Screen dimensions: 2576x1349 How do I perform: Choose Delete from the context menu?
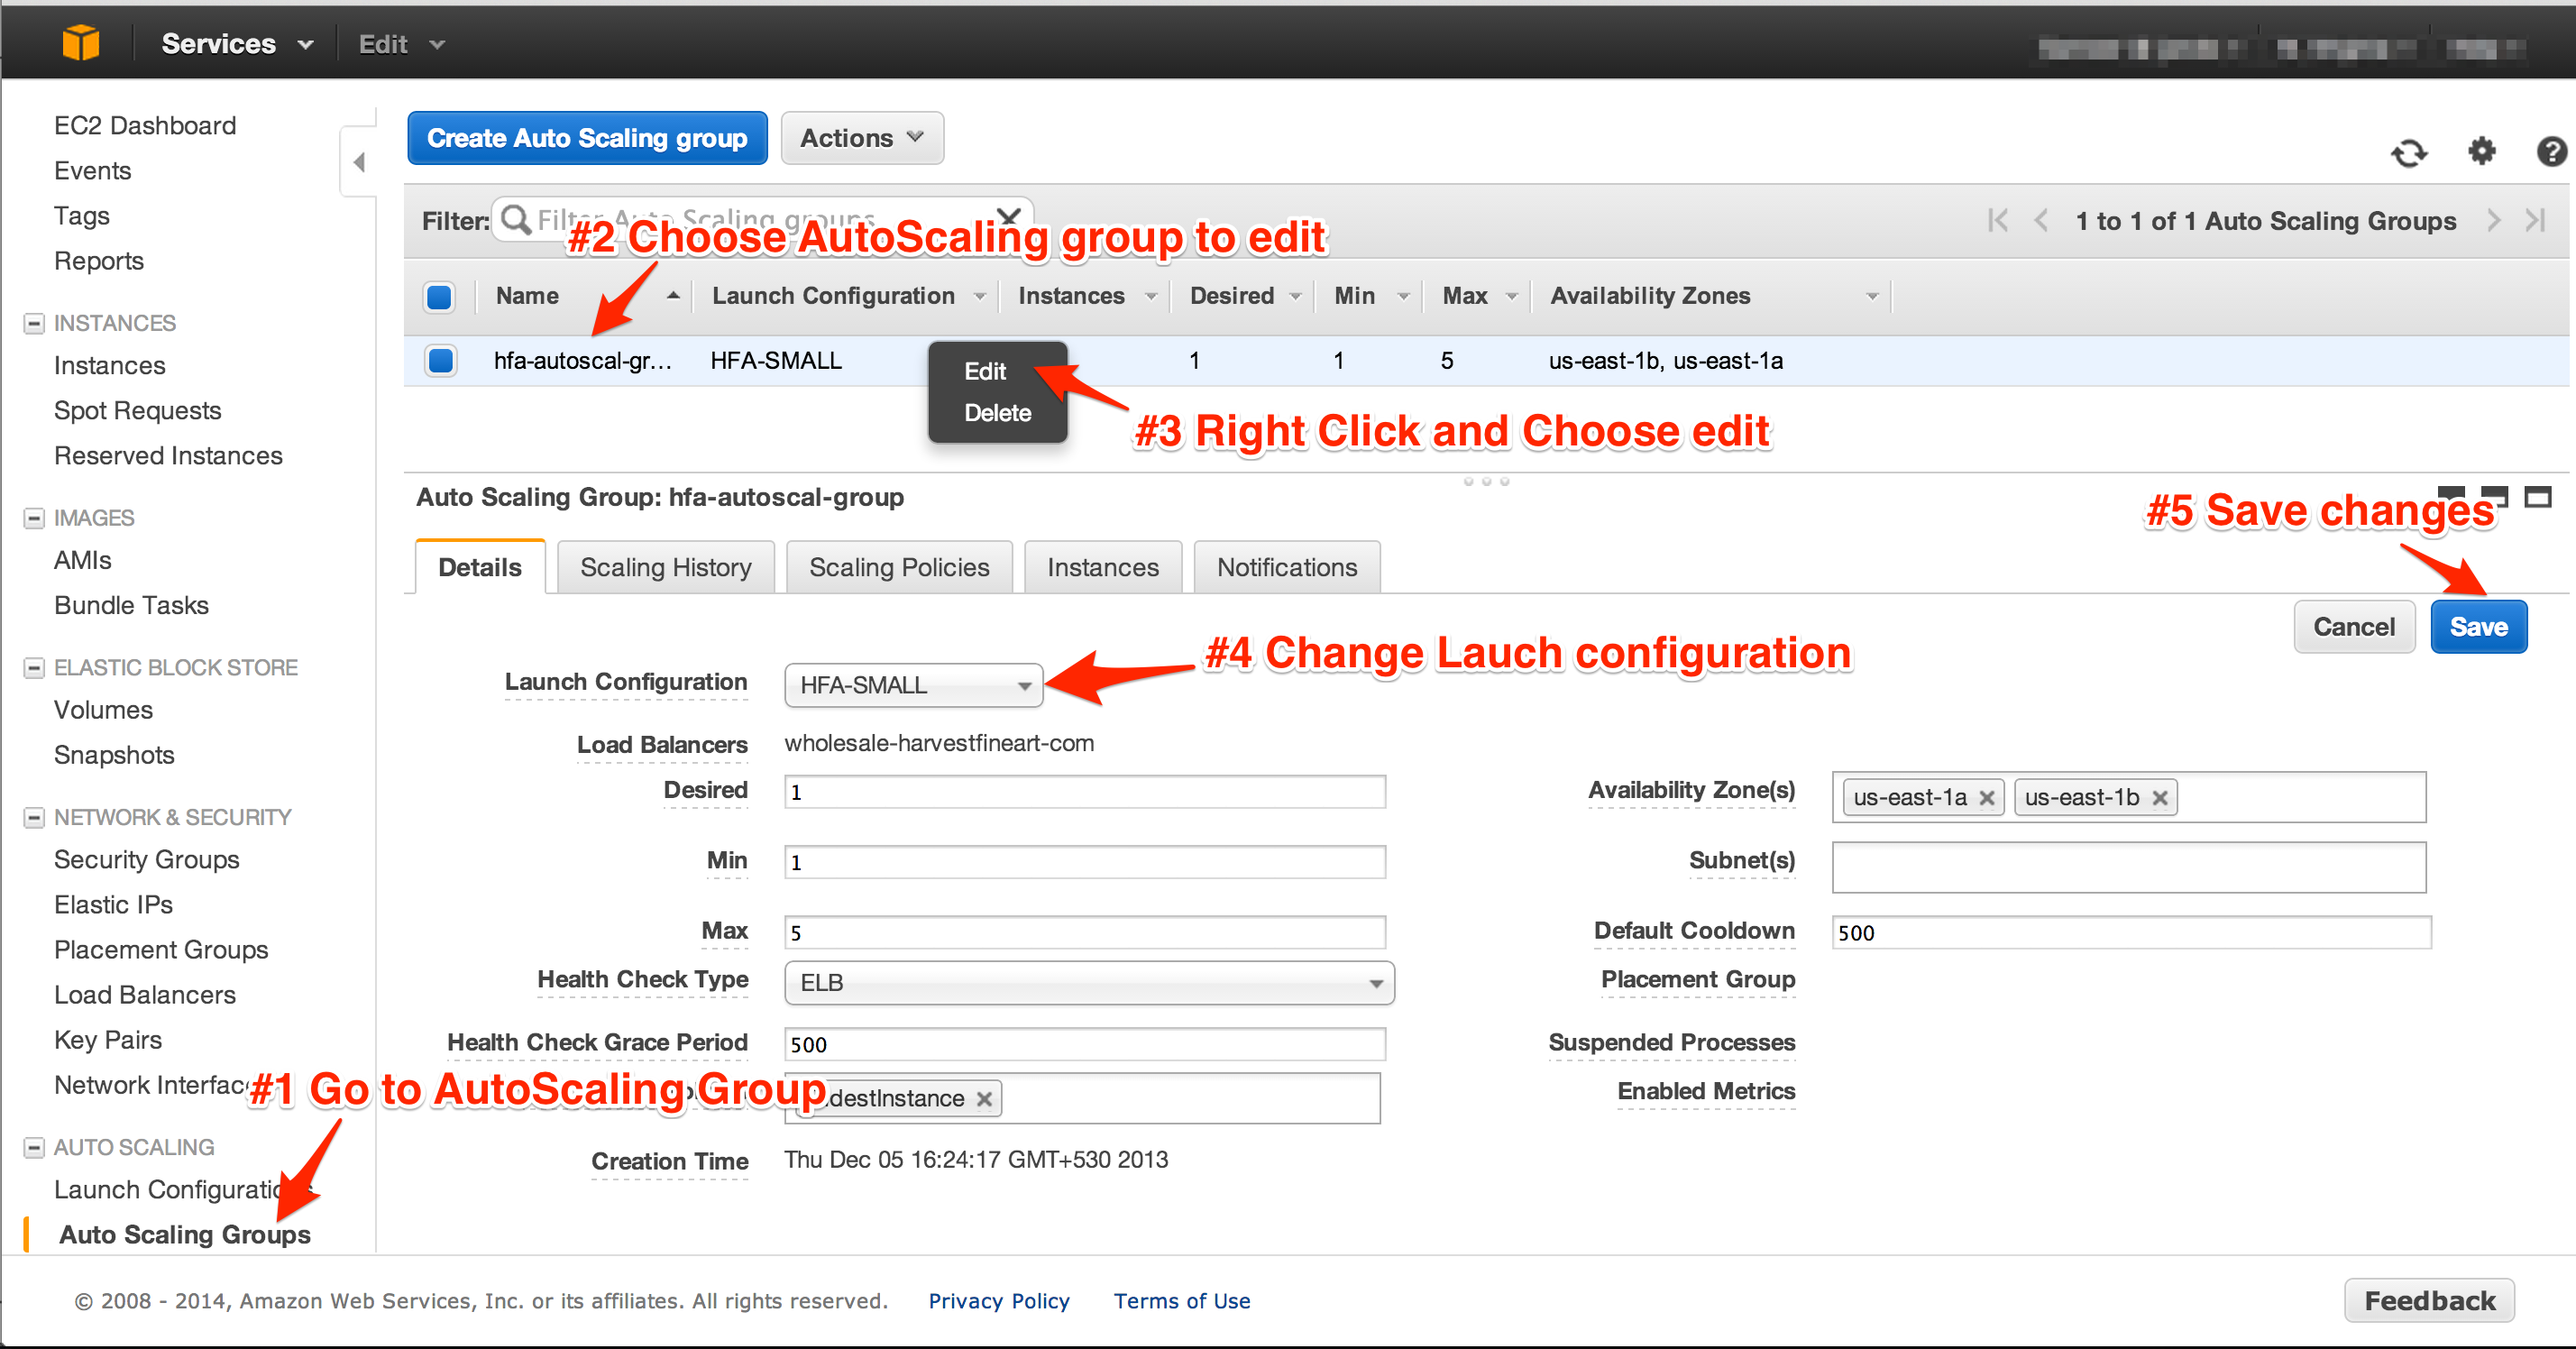coord(997,413)
